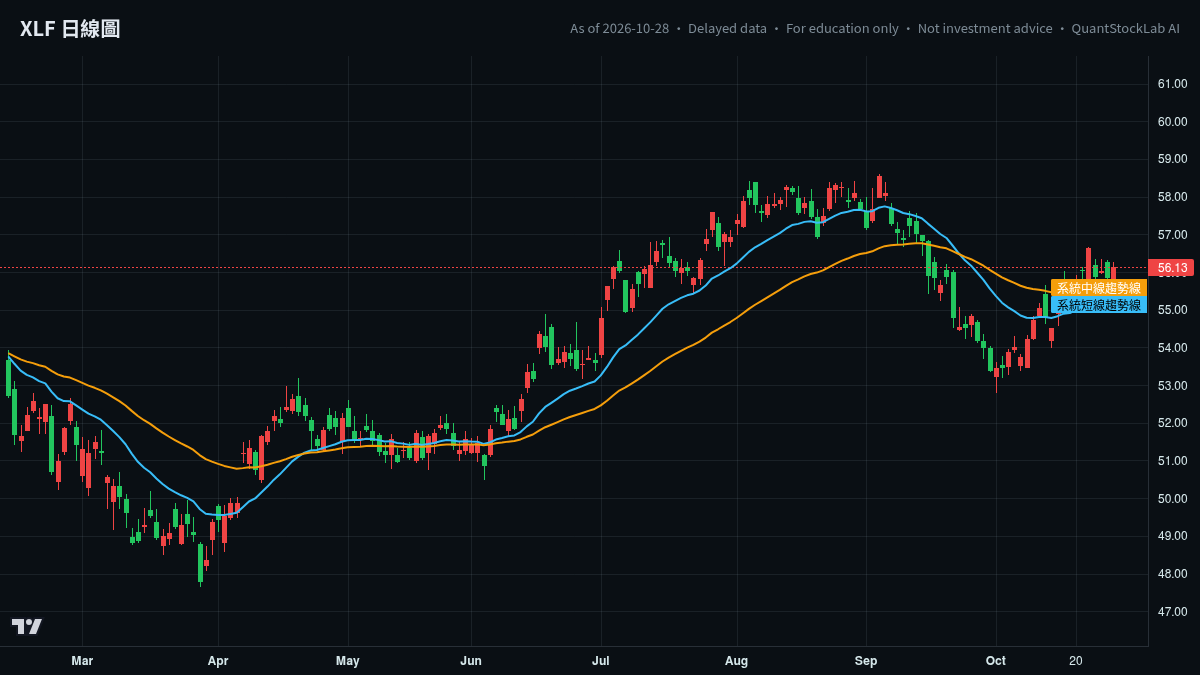Click the 61.00 price axis label
The image size is (1200, 675).
pyautogui.click(x=1172, y=84)
